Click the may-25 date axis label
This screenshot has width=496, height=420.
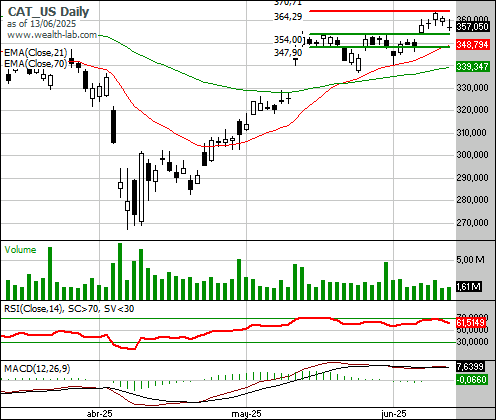tap(246, 414)
